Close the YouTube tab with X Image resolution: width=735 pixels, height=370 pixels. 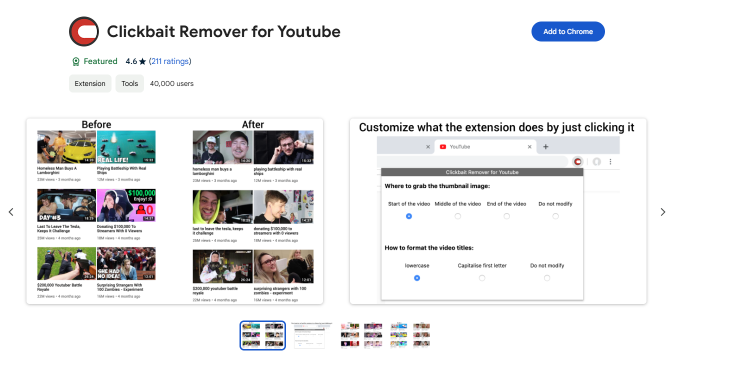pyautogui.click(x=529, y=147)
